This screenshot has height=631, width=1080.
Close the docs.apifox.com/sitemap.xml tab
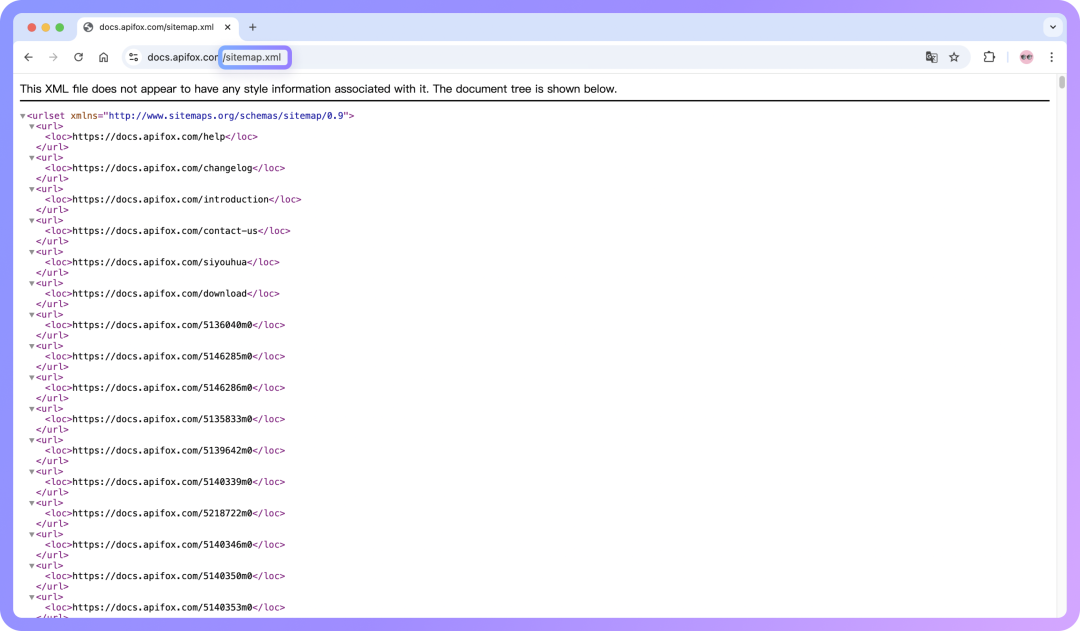pos(227,27)
